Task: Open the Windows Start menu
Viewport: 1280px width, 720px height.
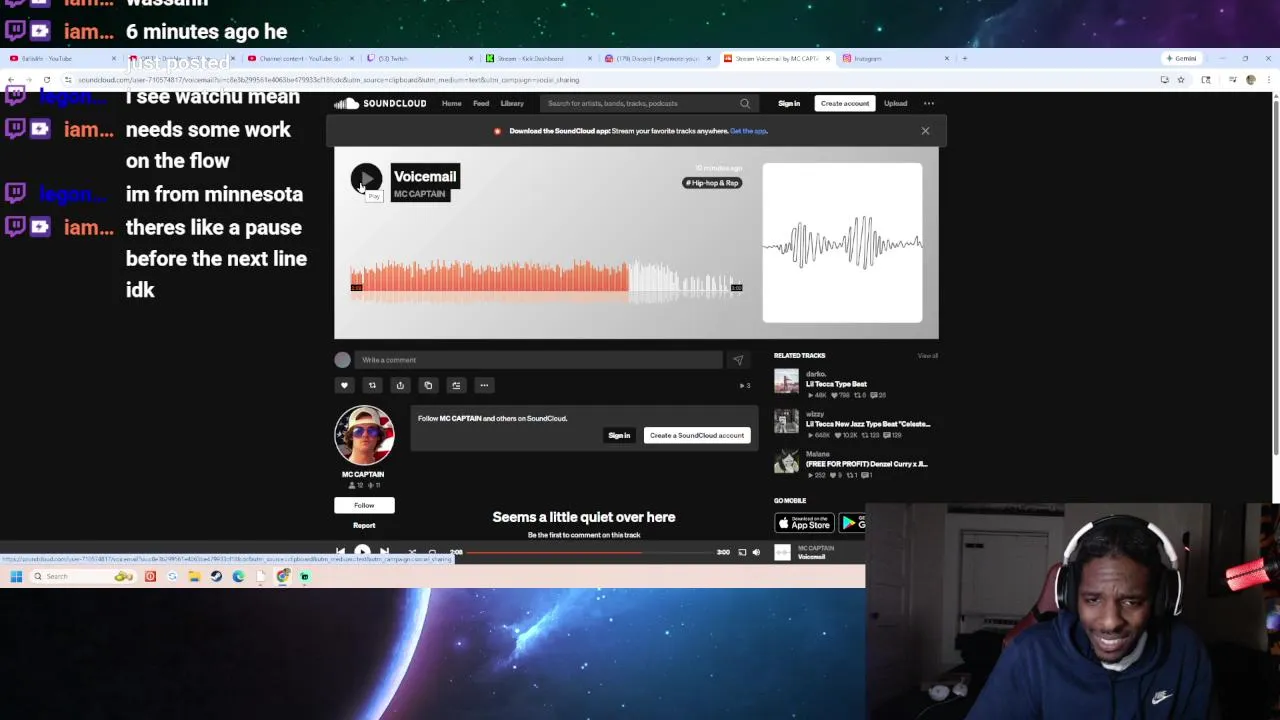Action: 16,576
